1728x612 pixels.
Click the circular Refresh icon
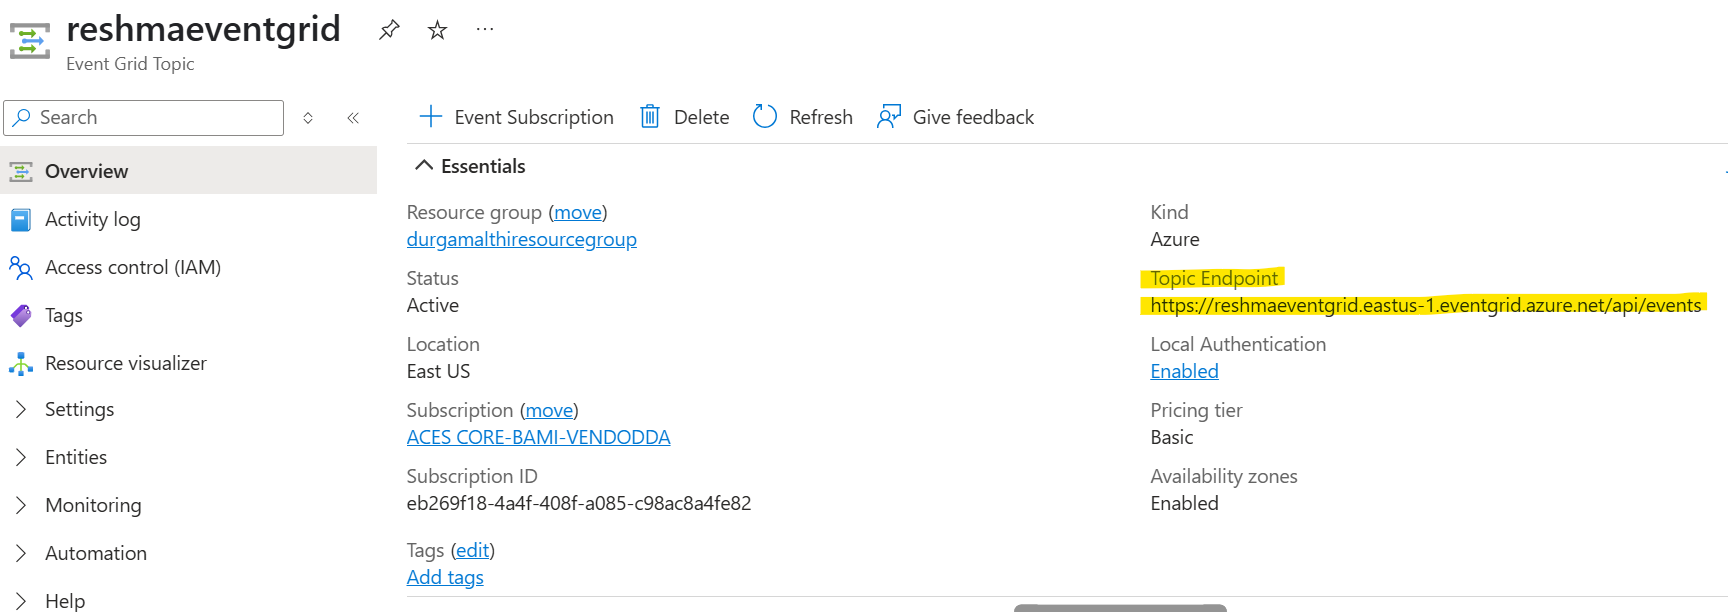[765, 117]
